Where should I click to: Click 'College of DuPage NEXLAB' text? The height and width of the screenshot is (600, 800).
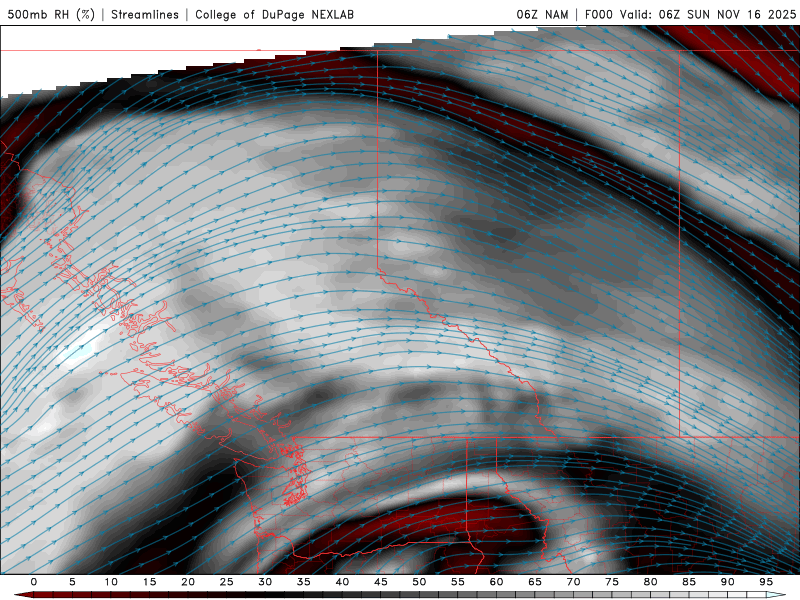tap(274, 14)
